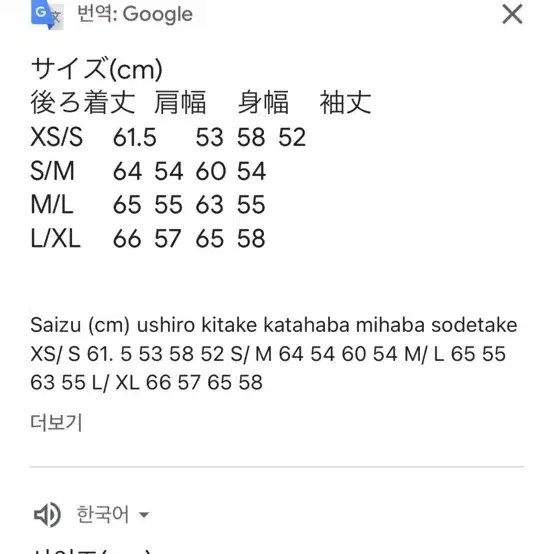Click the 肩幅 column header
Viewport: 554px width, 554px height.
click(180, 102)
